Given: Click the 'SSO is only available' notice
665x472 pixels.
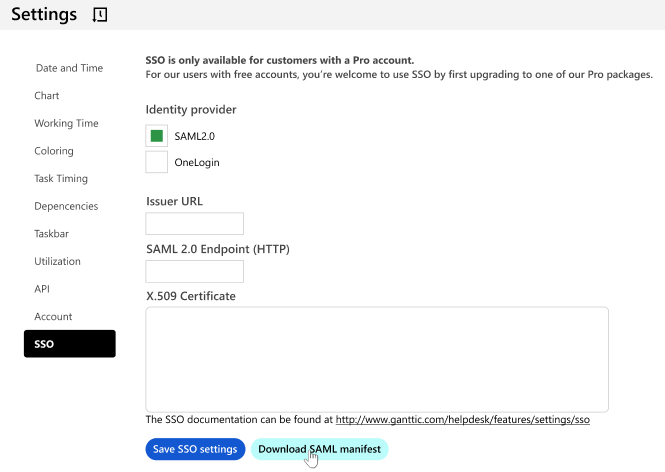Looking at the screenshot, I should point(280,60).
